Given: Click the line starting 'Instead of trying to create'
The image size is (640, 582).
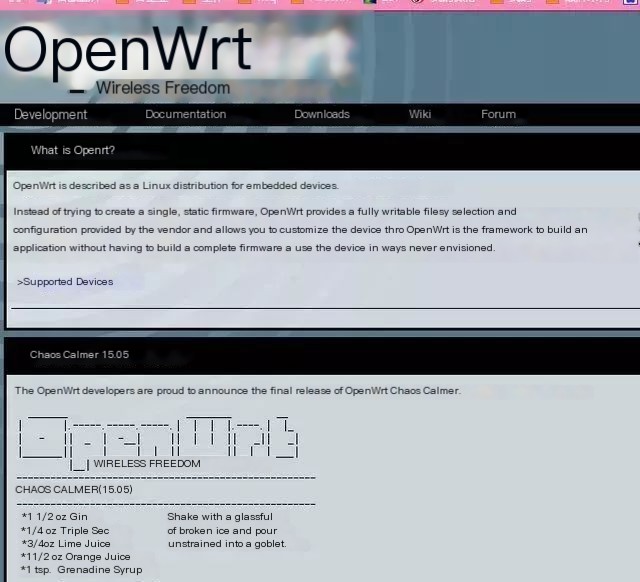Looking at the screenshot, I should (265, 212).
